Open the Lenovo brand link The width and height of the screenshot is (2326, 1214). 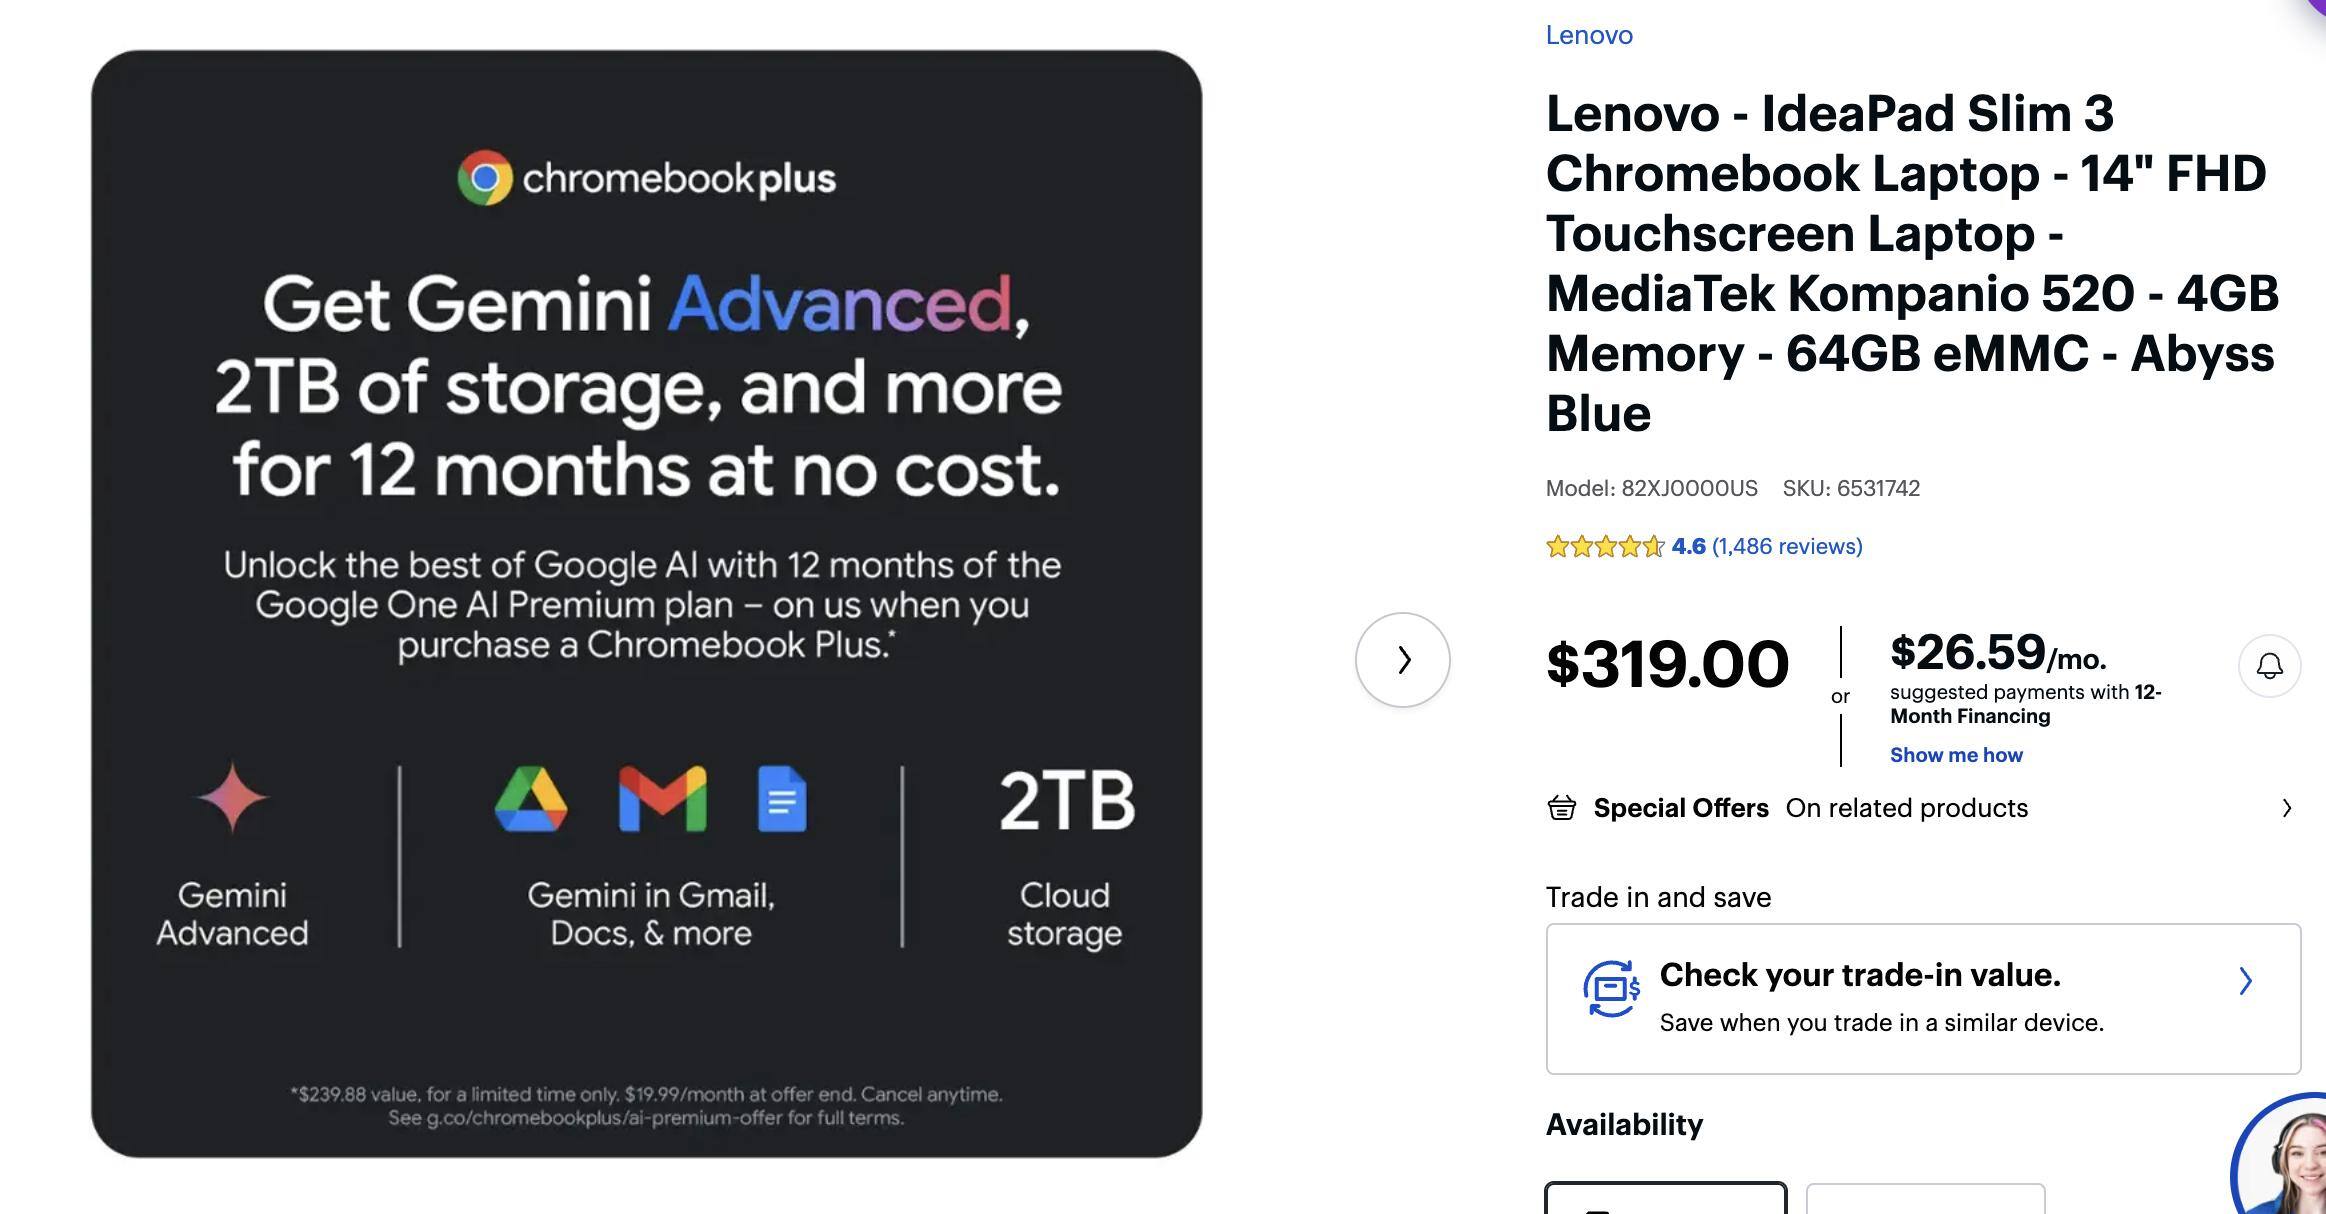pyautogui.click(x=1589, y=35)
